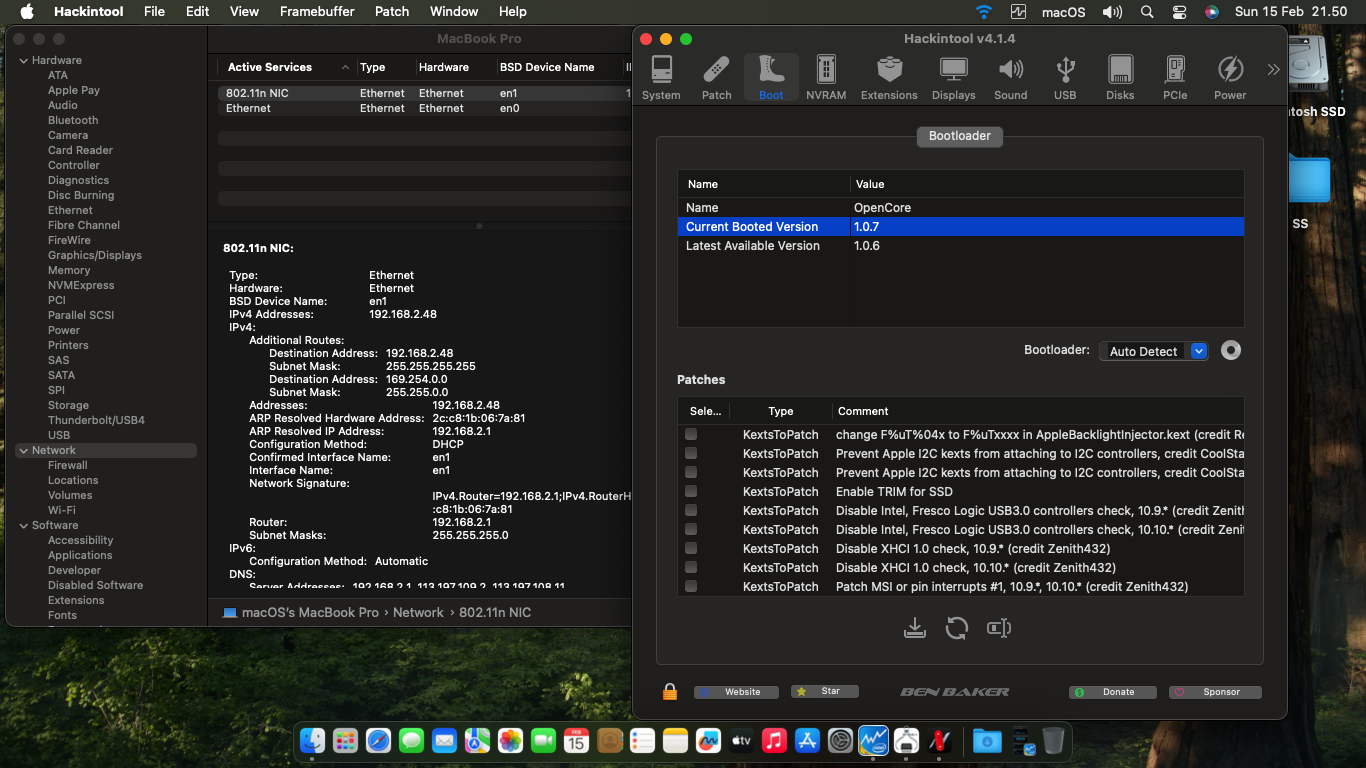Launch Safari from the Dock
This screenshot has width=1366, height=768.
(x=378, y=741)
